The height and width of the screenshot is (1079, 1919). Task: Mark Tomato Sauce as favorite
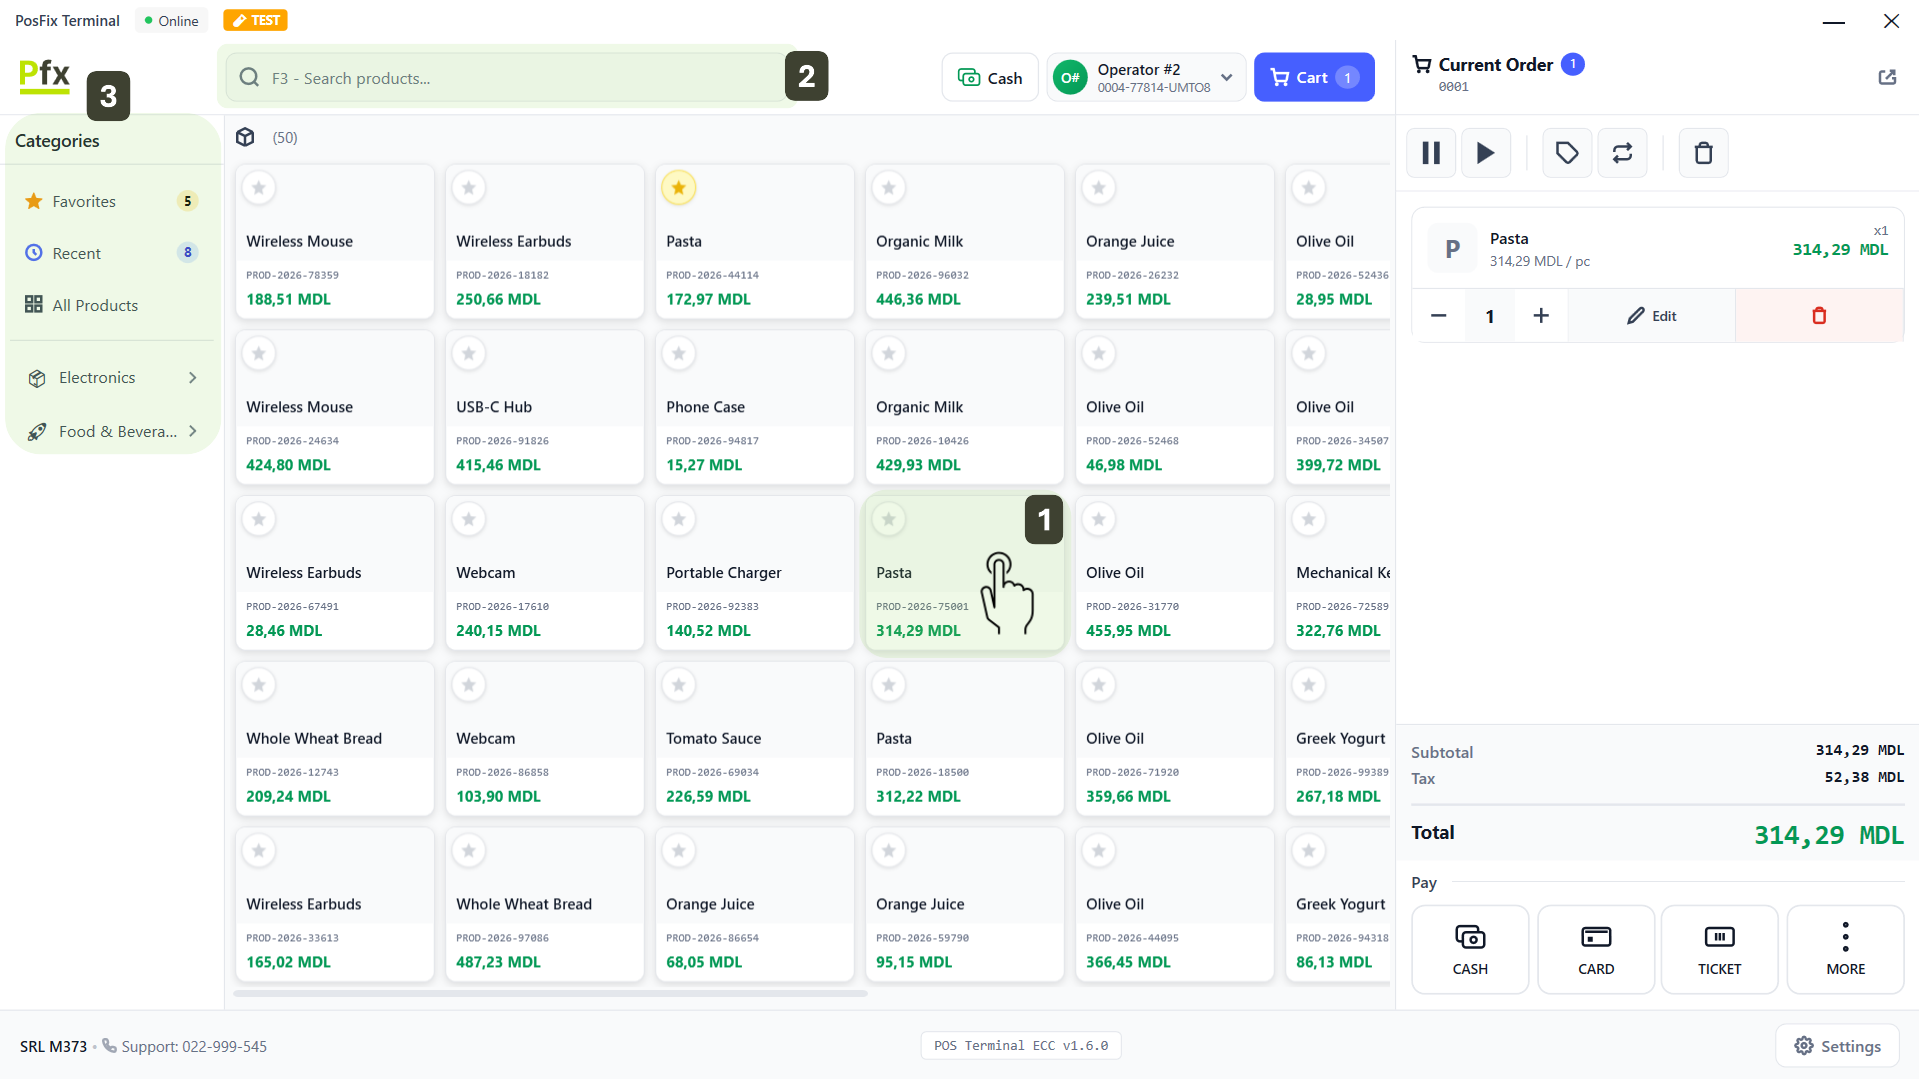pyautogui.click(x=678, y=685)
